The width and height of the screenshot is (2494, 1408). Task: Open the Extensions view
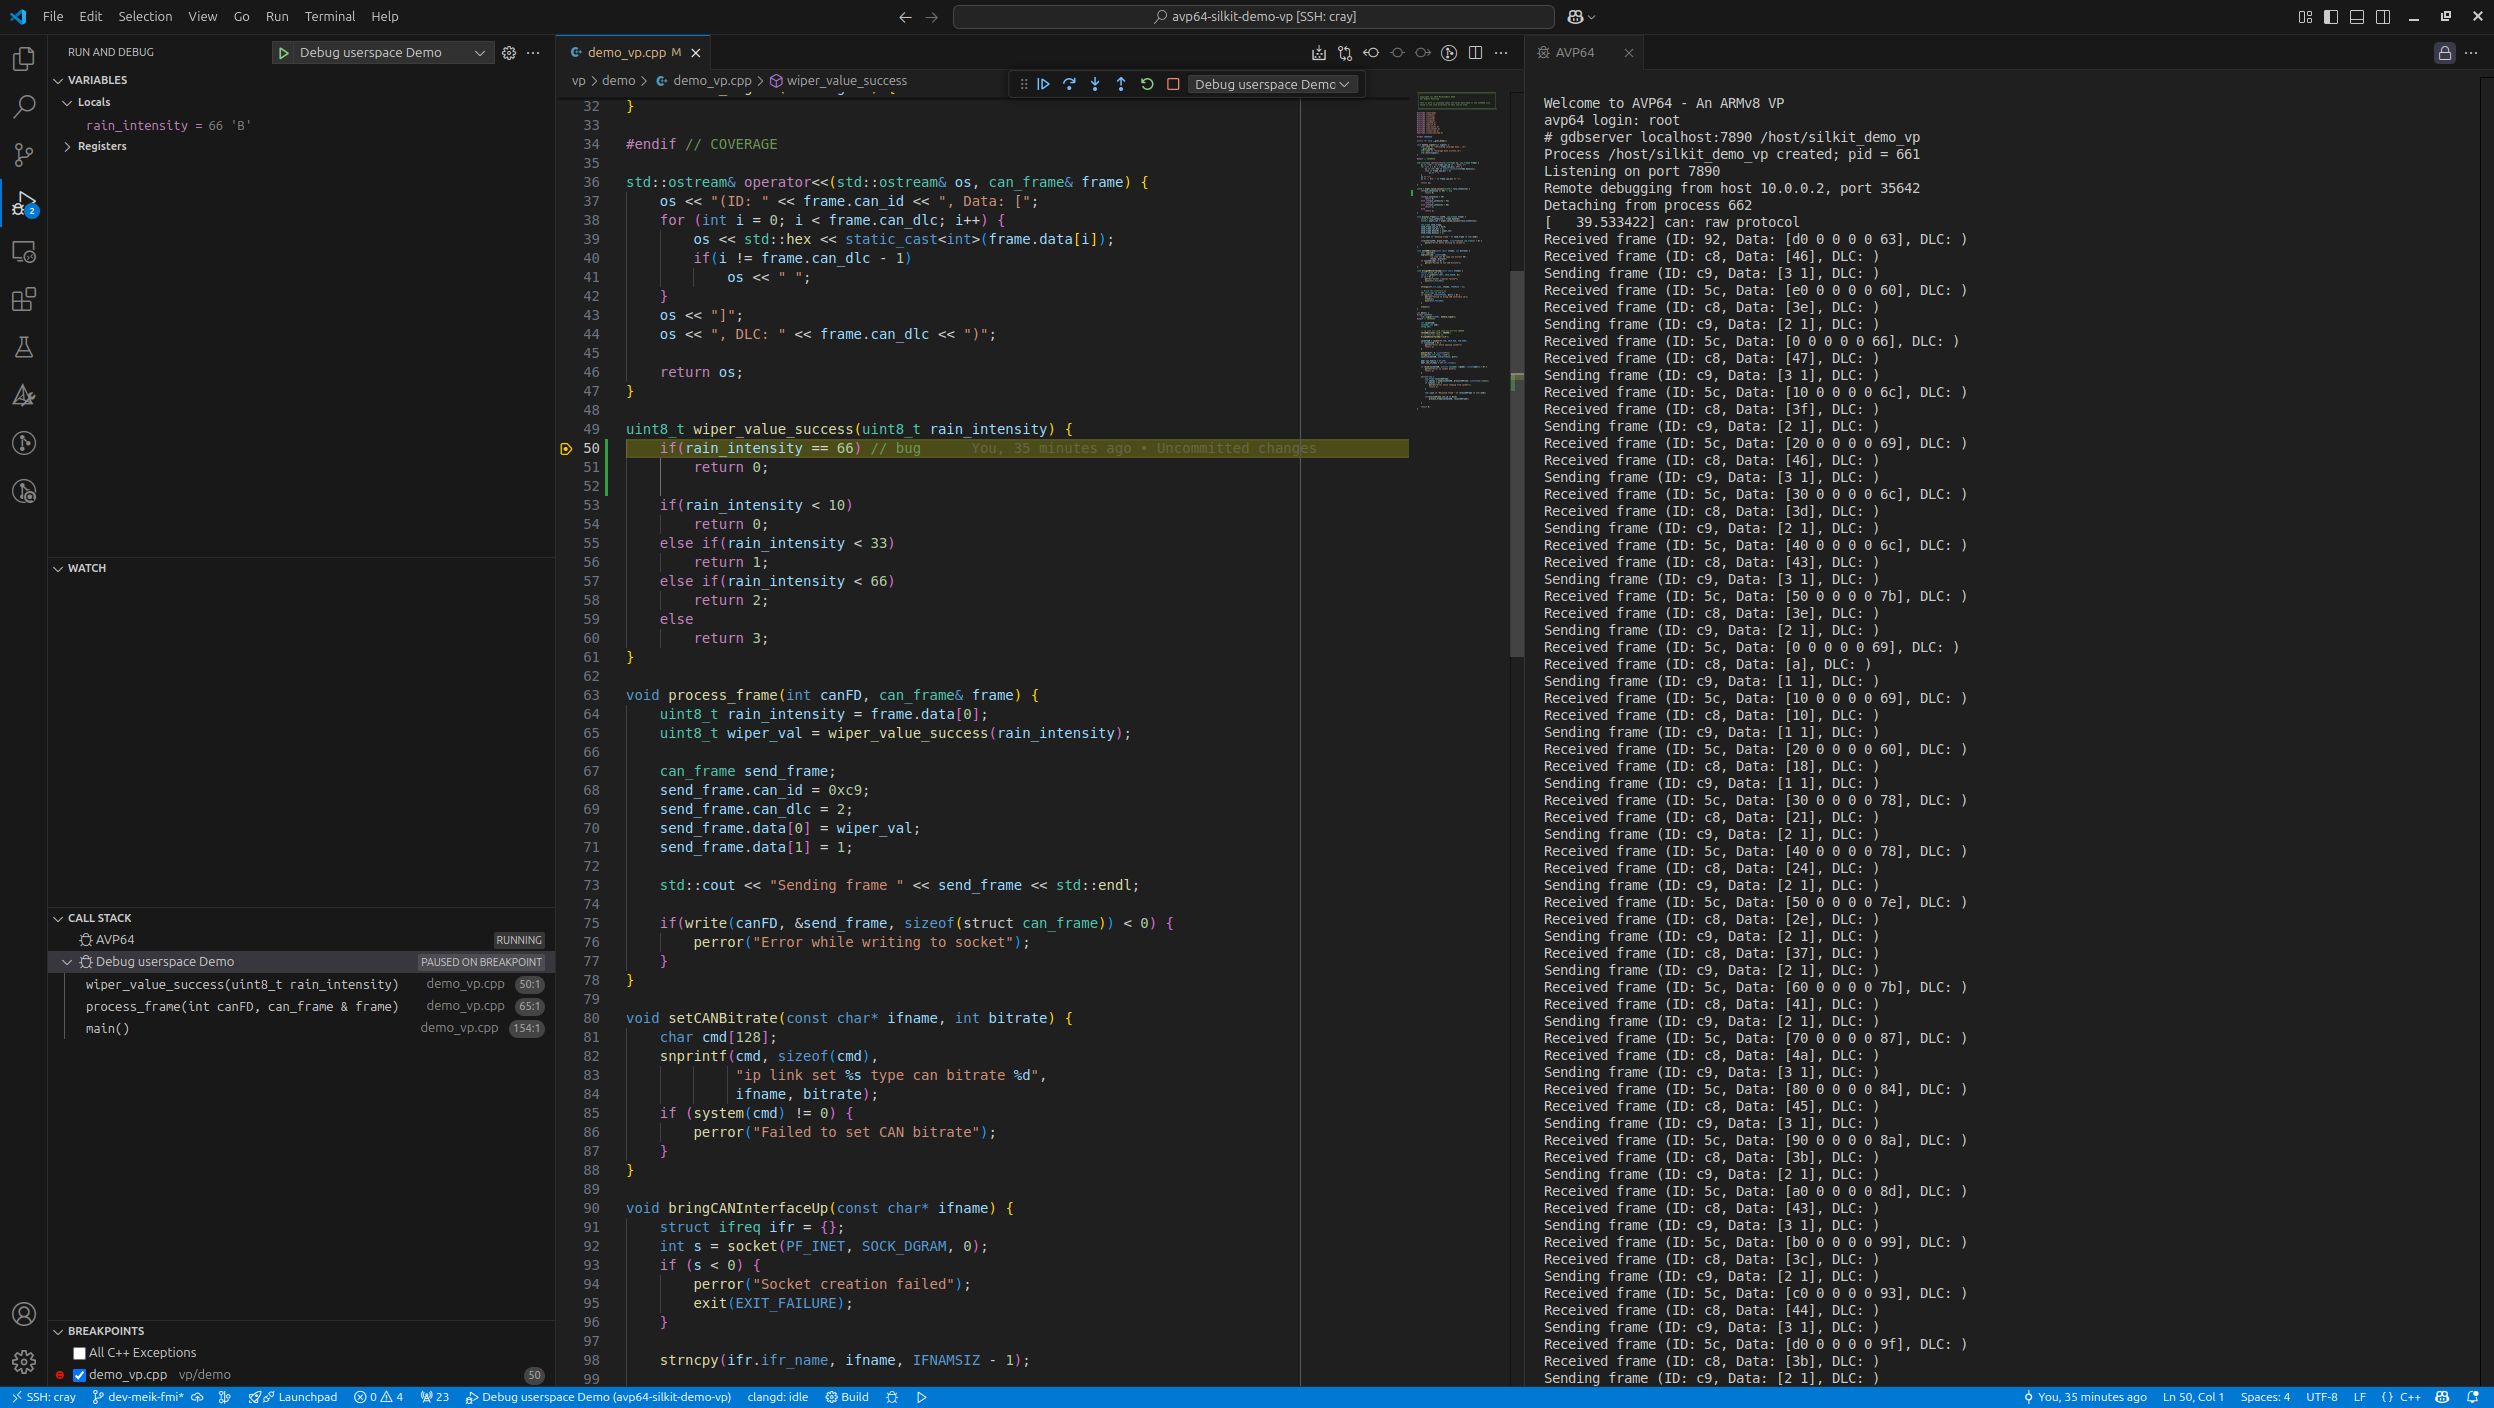point(24,299)
